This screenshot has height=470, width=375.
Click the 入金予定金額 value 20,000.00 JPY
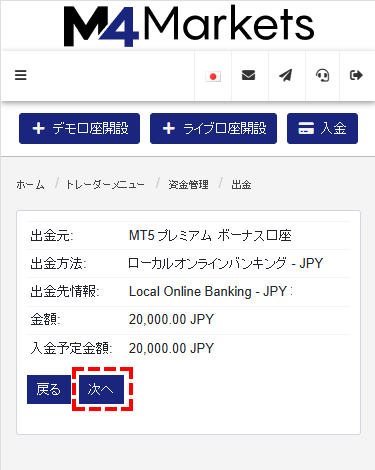click(171, 349)
